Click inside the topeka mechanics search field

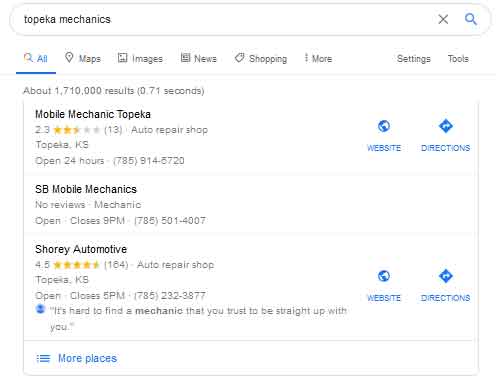pos(227,19)
